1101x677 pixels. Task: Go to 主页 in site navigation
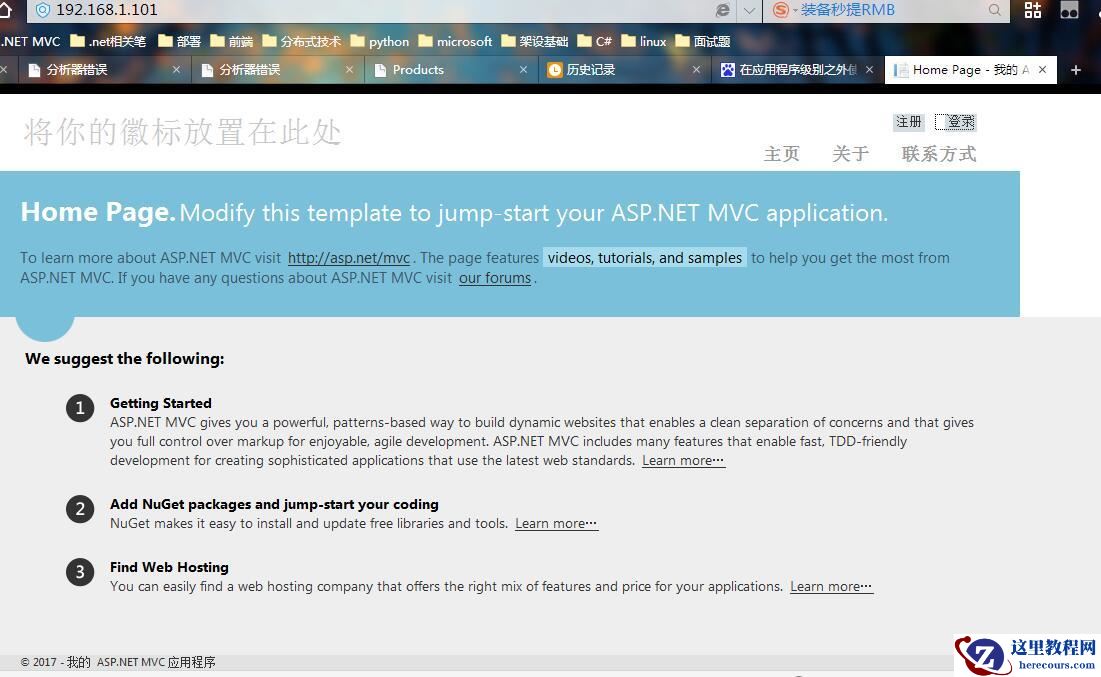click(x=782, y=154)
